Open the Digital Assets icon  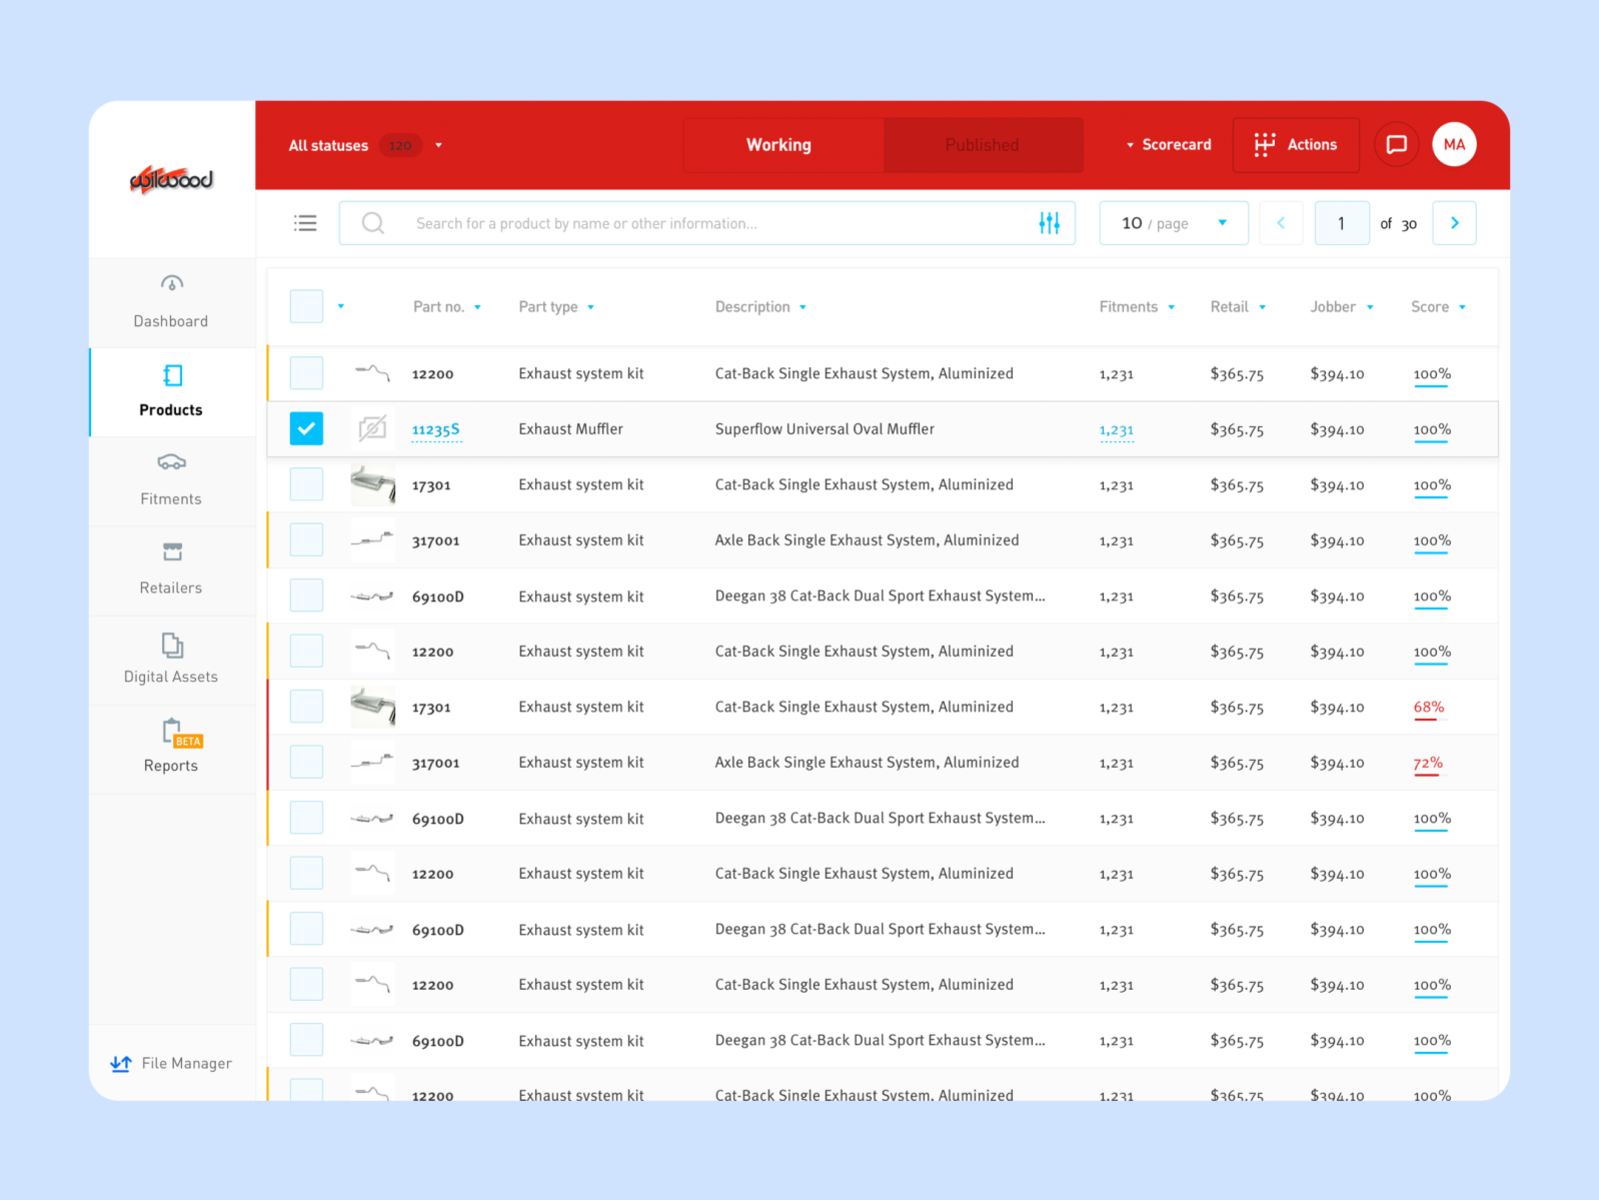pyautogui.click(x=172, y=645)
